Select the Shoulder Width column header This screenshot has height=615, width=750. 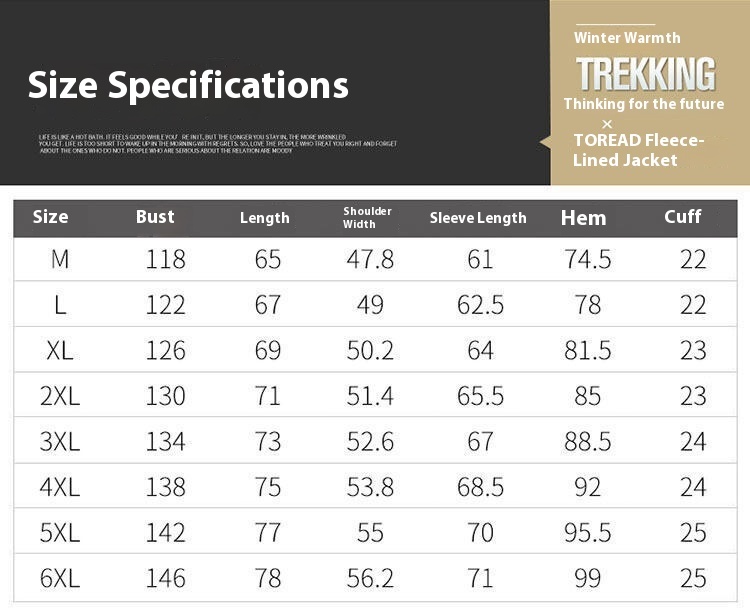[x=367, y=217]
